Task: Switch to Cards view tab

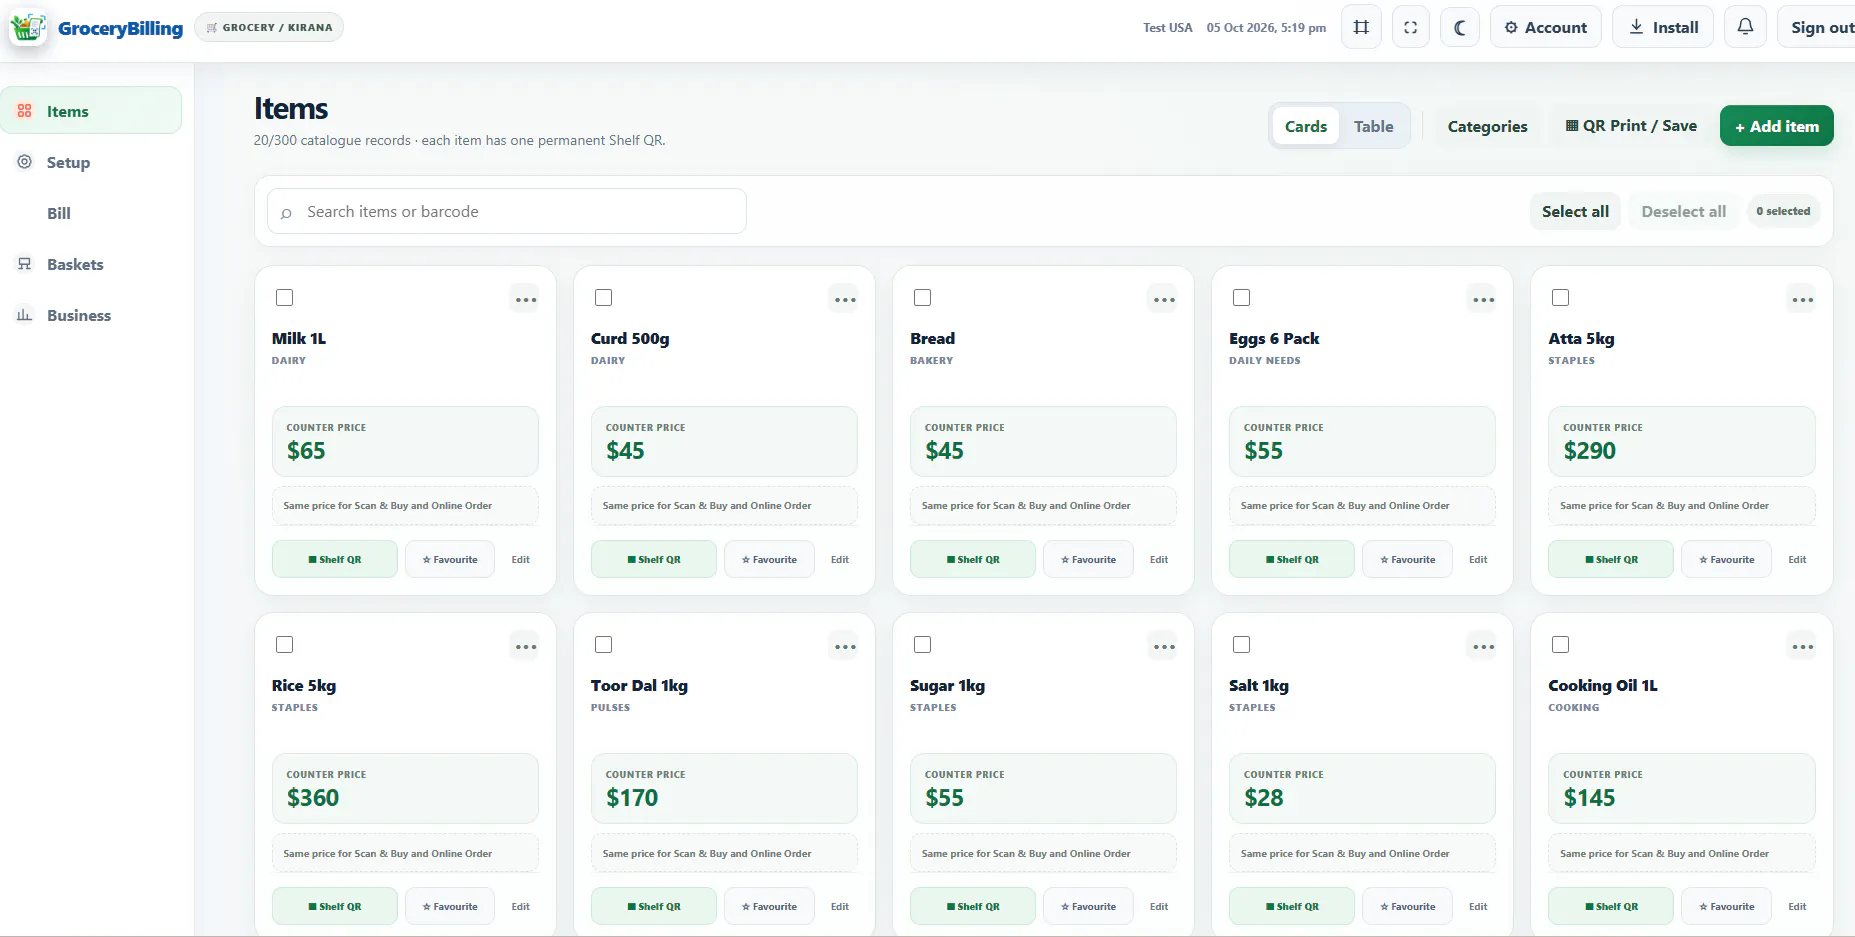Action: (x=1306, y=126)
